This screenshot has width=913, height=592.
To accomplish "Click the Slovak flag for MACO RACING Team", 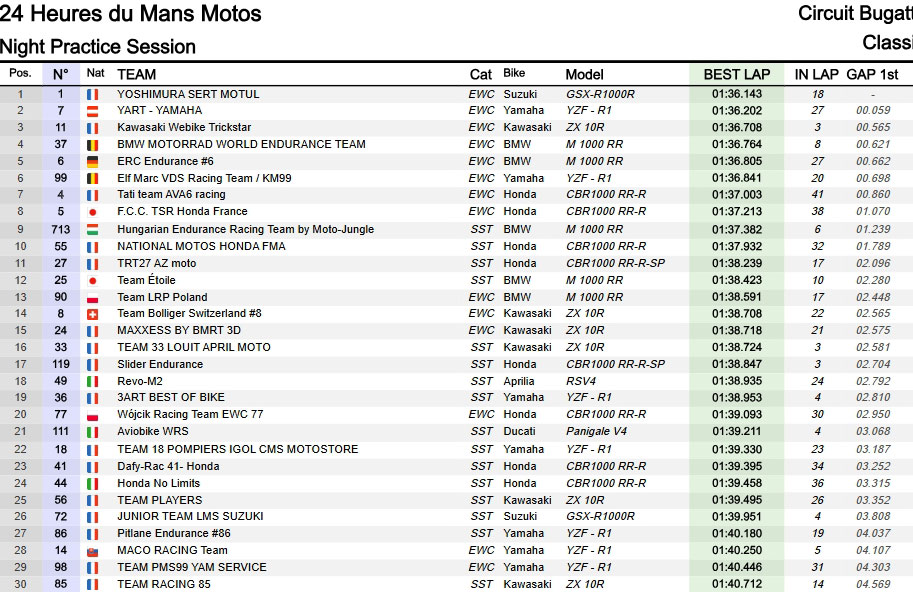I will 93,550.
